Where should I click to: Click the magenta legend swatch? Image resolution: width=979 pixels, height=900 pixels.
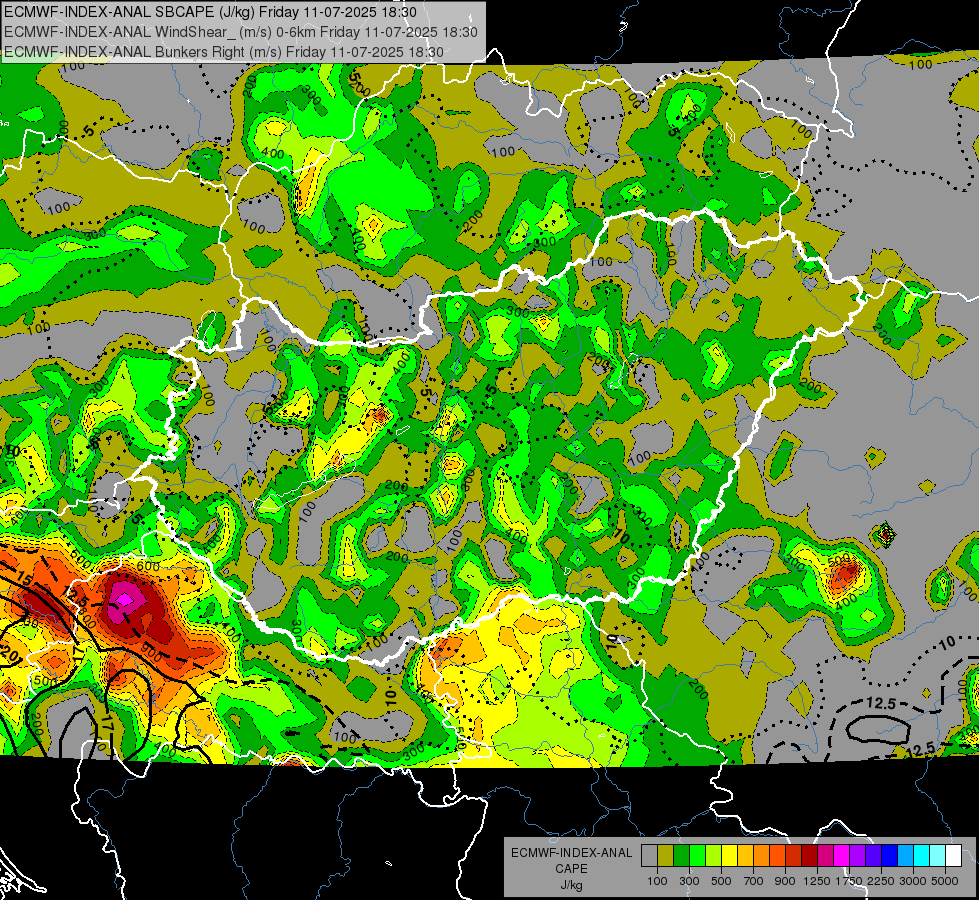click(x=842, y=856)
